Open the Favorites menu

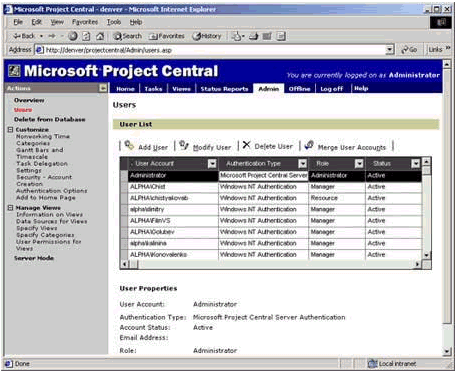point(85,22)
